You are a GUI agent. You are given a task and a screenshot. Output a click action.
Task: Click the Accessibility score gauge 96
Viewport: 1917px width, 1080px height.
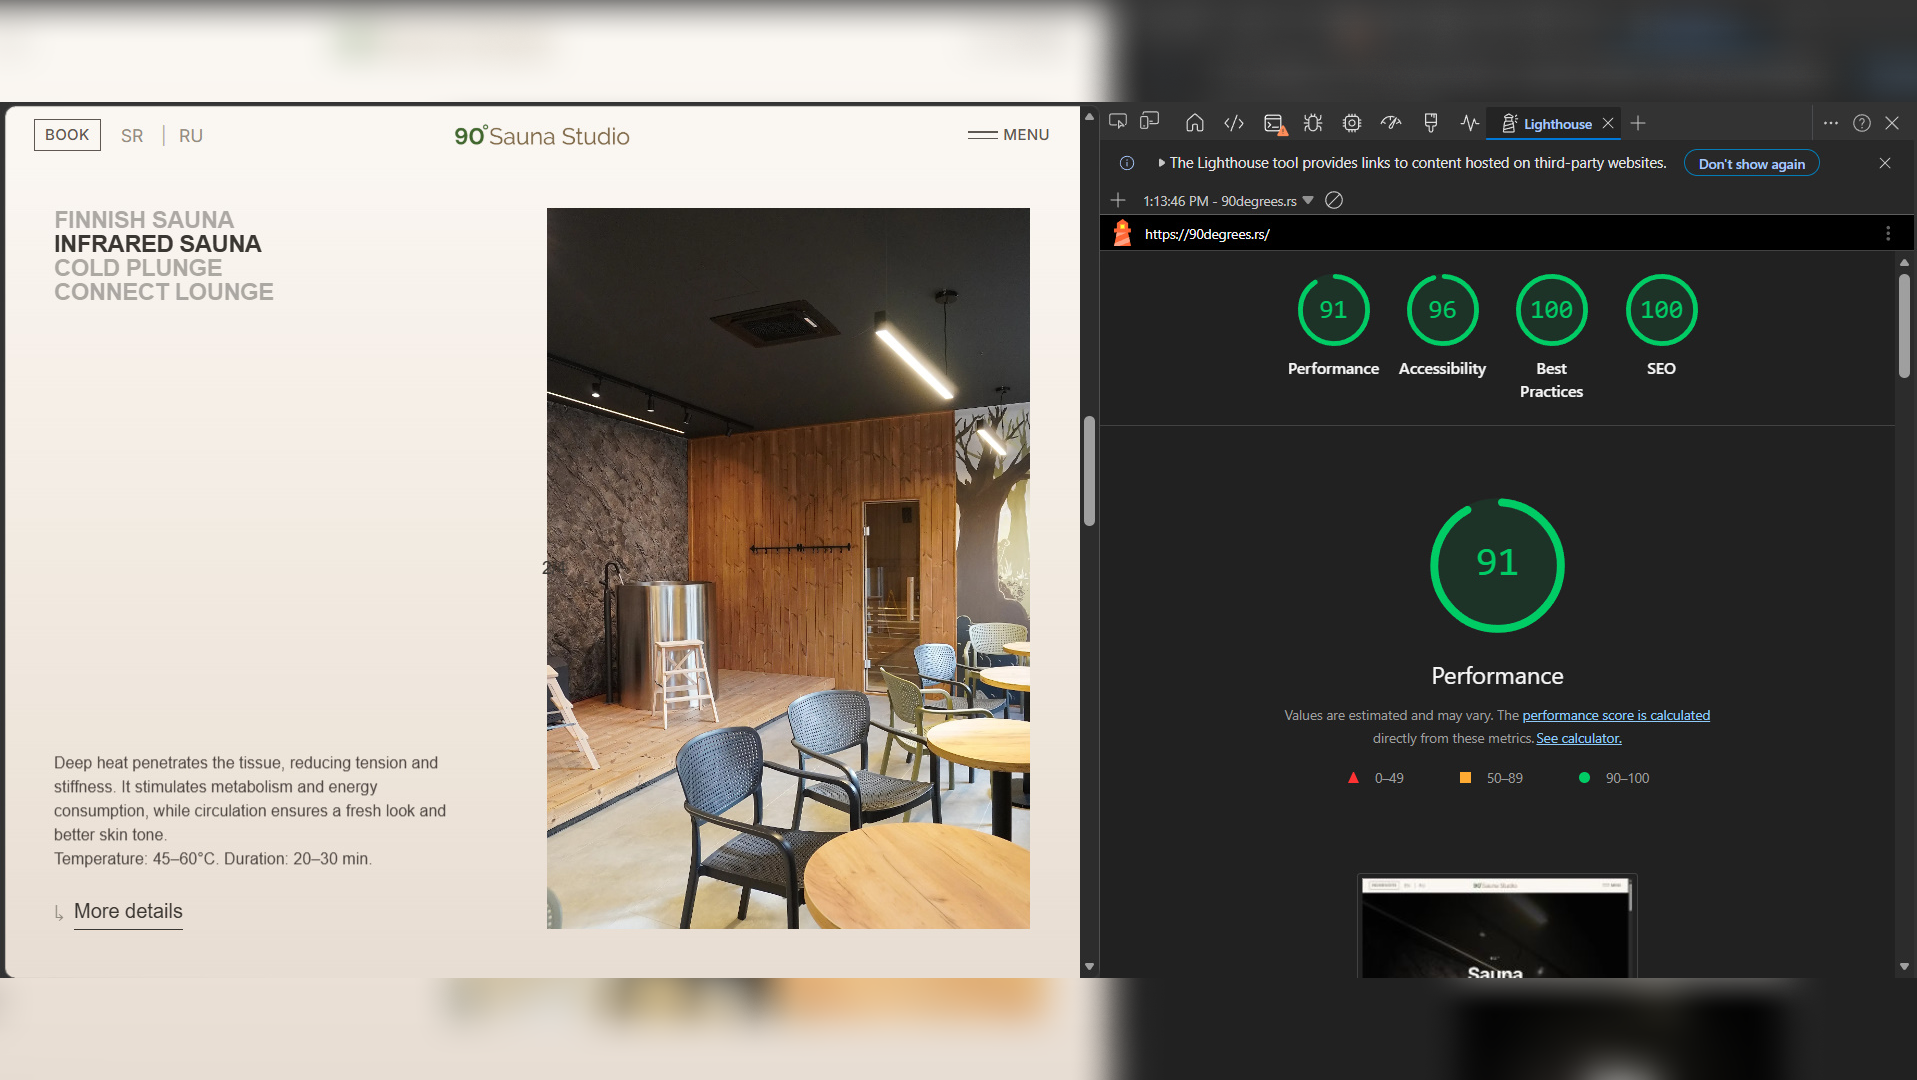(x=1442, y=310)
